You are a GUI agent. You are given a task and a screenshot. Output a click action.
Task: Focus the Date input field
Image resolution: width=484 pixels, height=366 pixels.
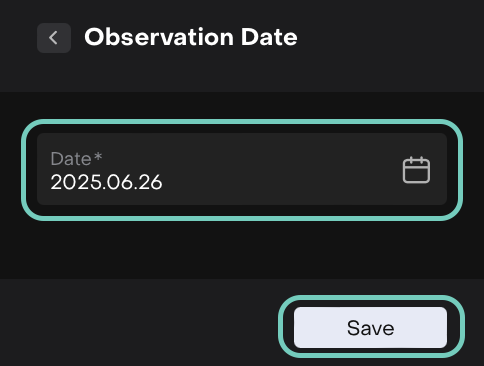click(x=242, y=169)
